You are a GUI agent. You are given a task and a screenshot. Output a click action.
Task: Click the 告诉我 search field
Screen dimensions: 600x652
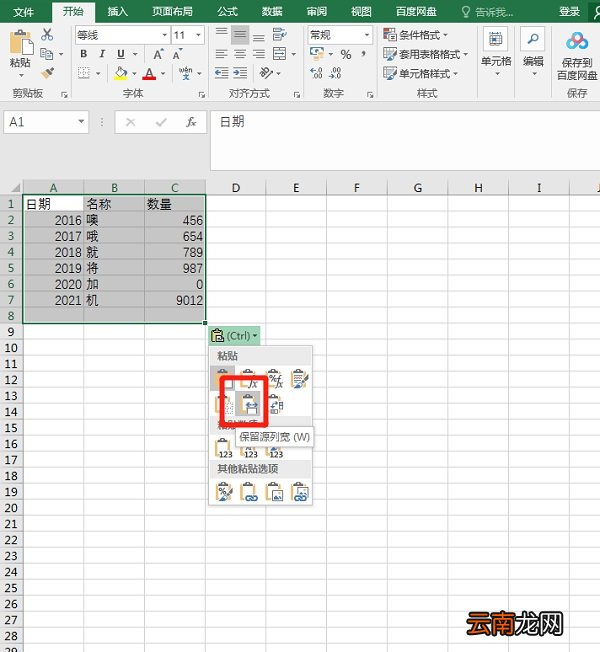(x=488, y=12)
